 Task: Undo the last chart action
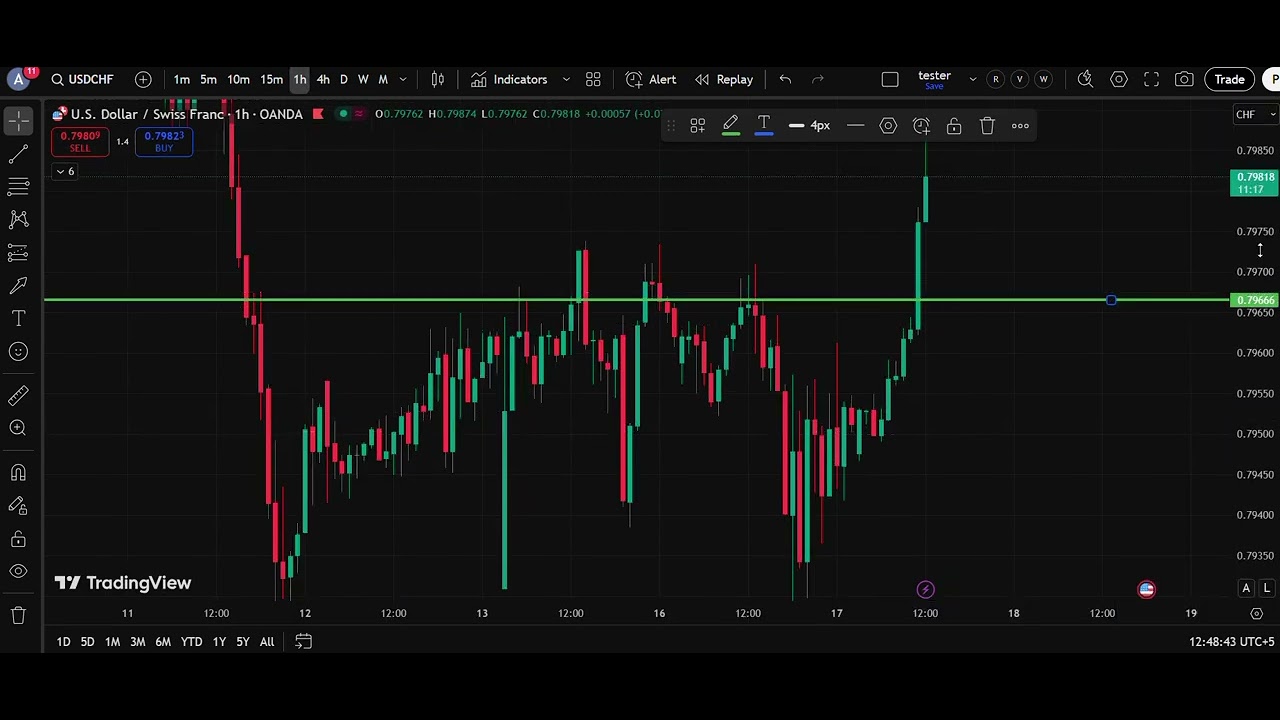[785, 80]
